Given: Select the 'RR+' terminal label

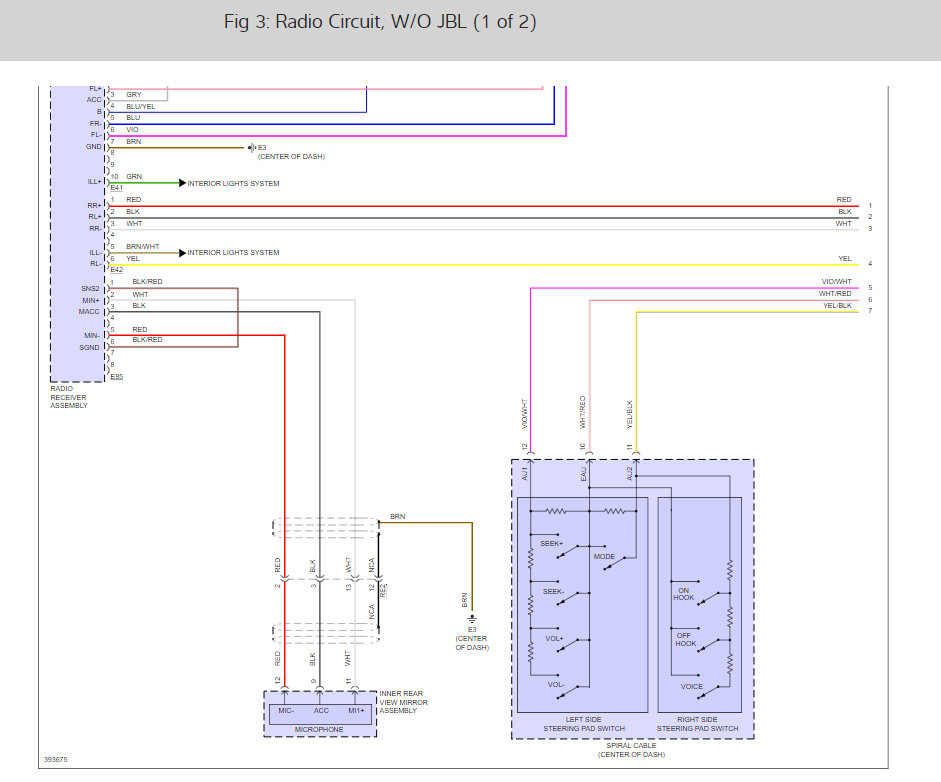Looking at the screenshot, I should 94,206.
